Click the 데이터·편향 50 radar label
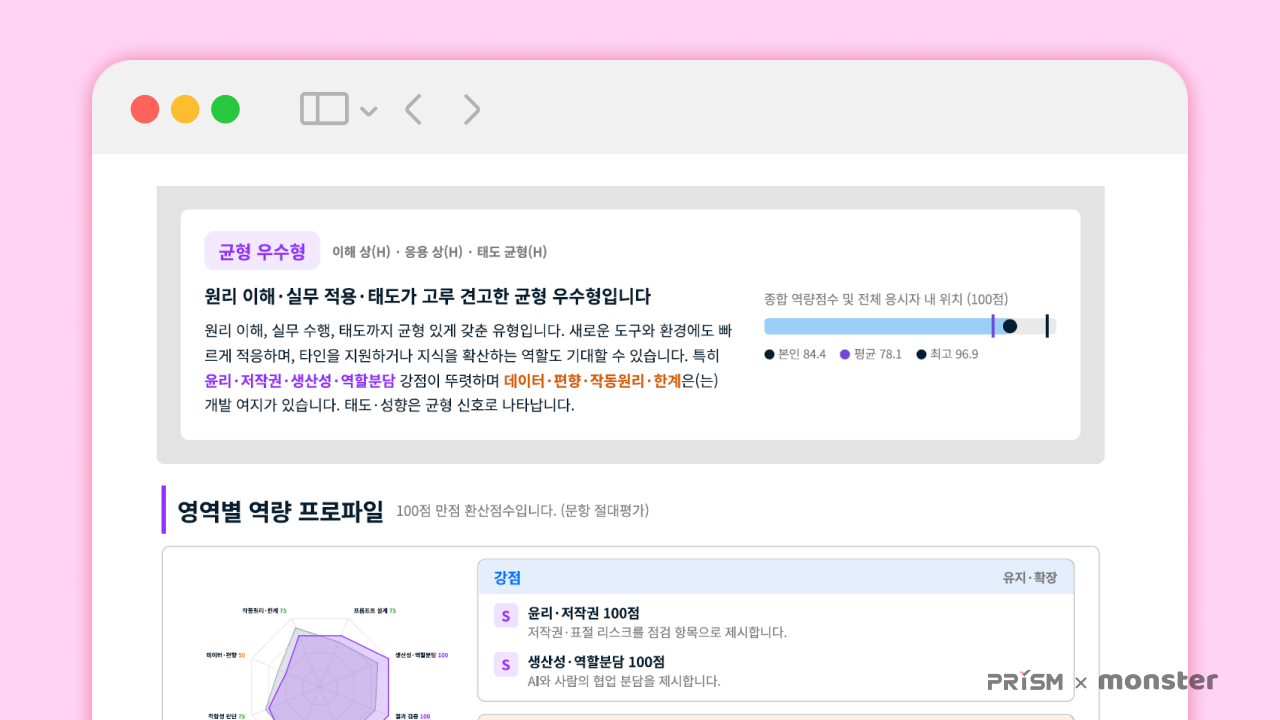 click(x=226, y=655)
